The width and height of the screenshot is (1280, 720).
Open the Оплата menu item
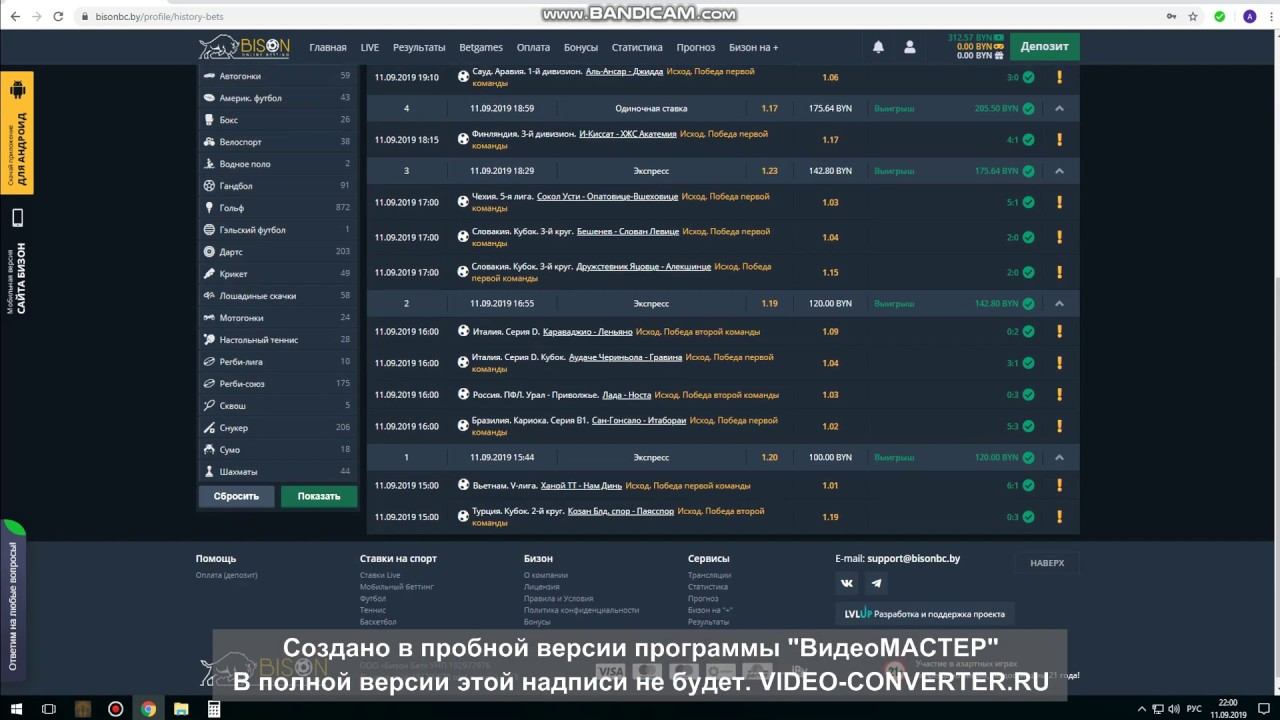[533, 47]
